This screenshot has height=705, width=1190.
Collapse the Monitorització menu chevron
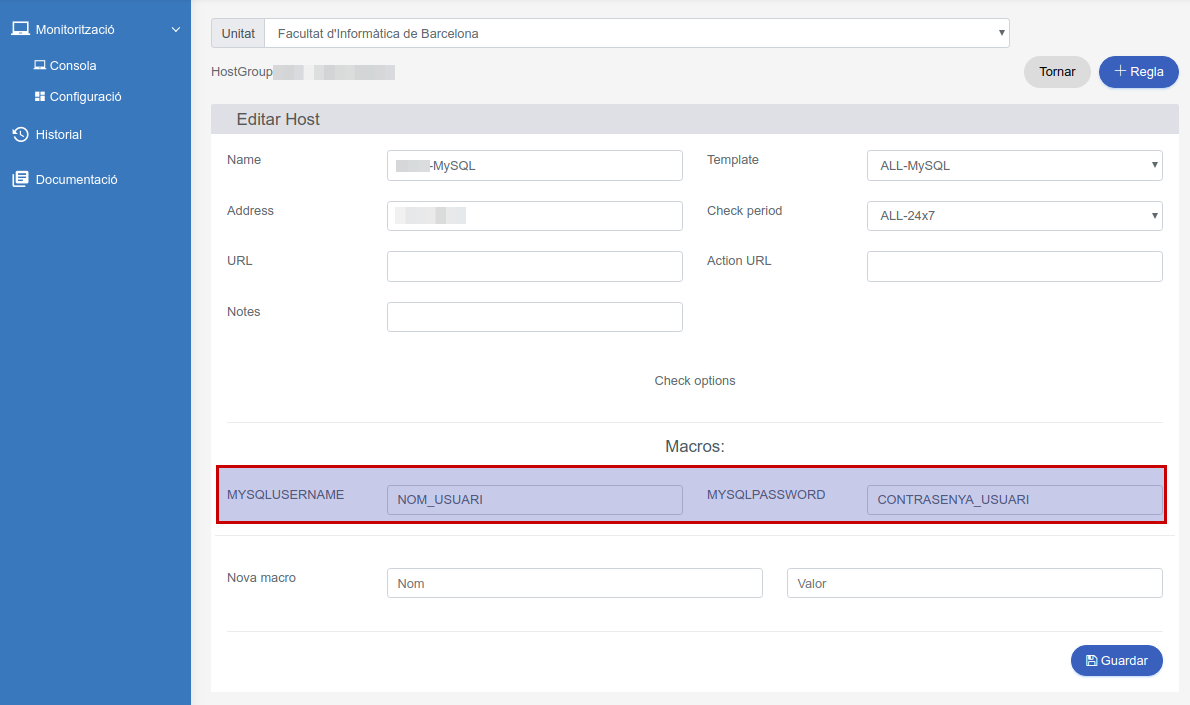click(x=176, y=30)
